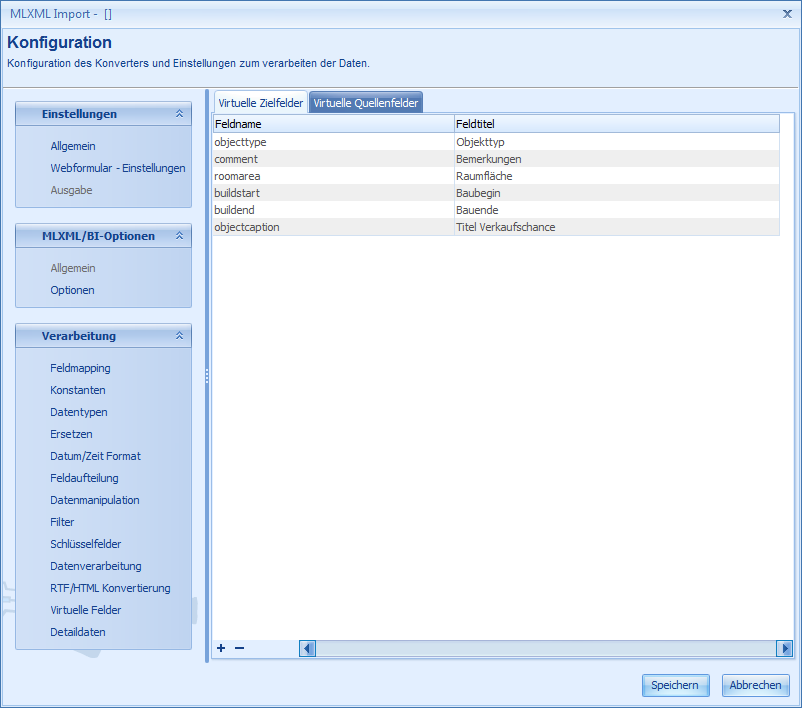Open Webformular - Einstellungen
This screenshot has height=708, width=802.
(116, 168)
